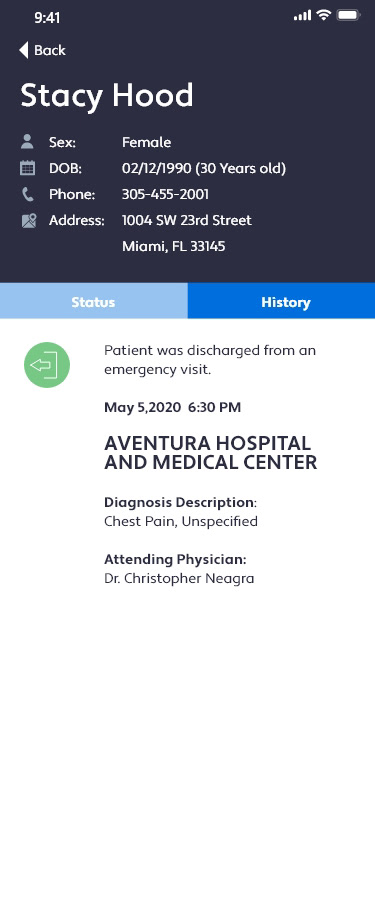This screenshot has width=375, height=924.
Task: Click the May 5, 2020 6:30 PM timestamp
Action: [x=173, y=407]
